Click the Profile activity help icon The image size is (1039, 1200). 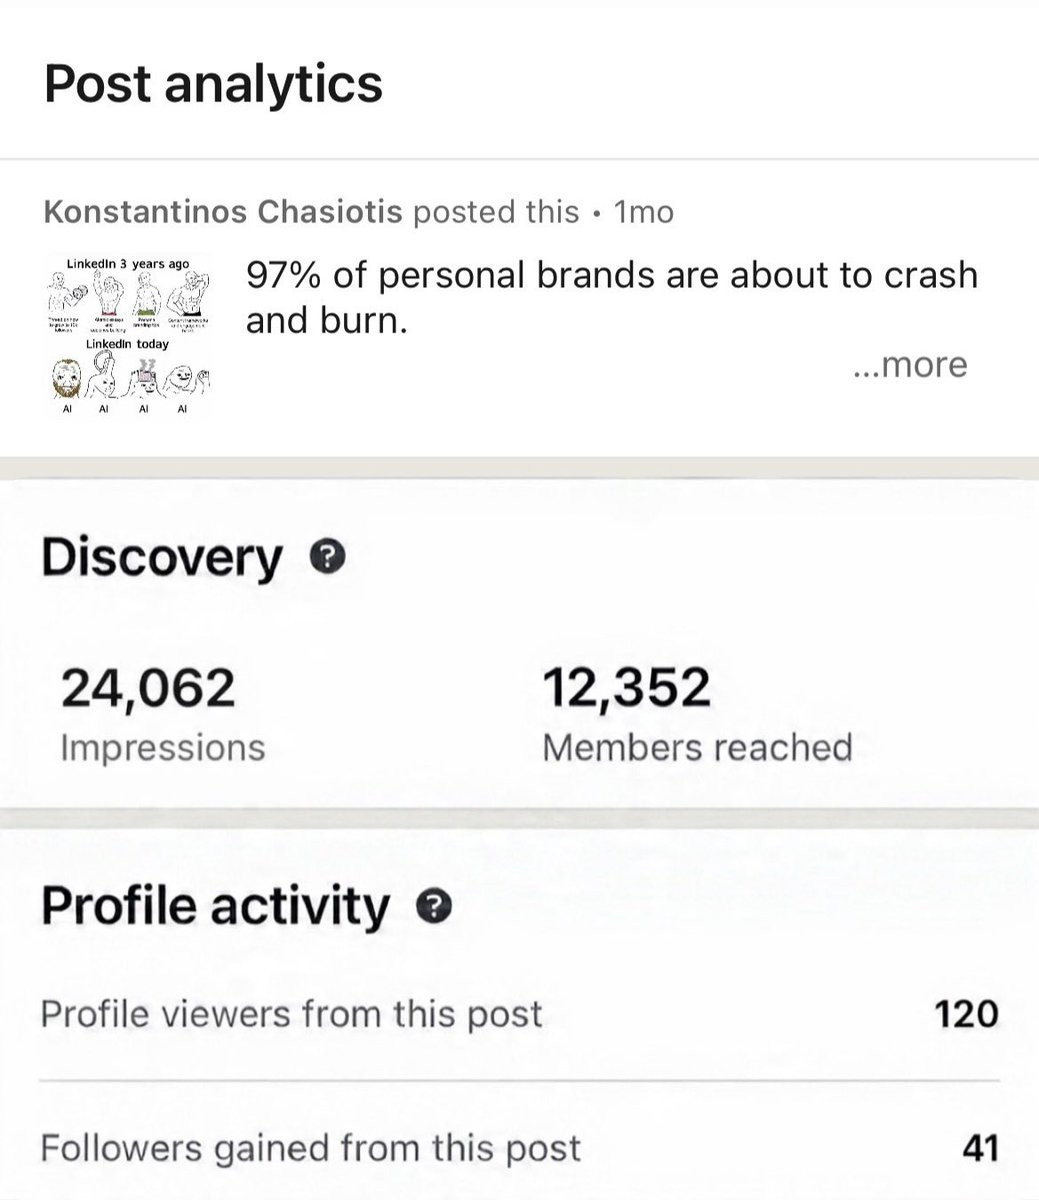tap(434, 907)
